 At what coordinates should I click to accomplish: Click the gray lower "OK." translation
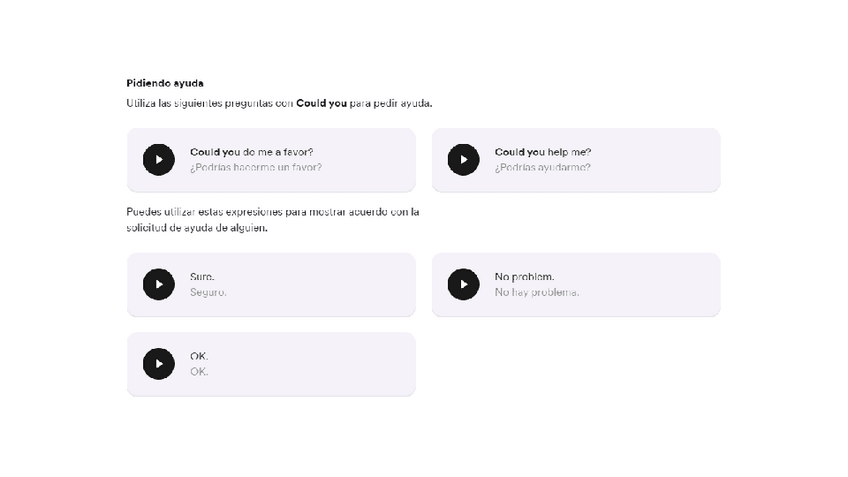[x=199, y=372]
